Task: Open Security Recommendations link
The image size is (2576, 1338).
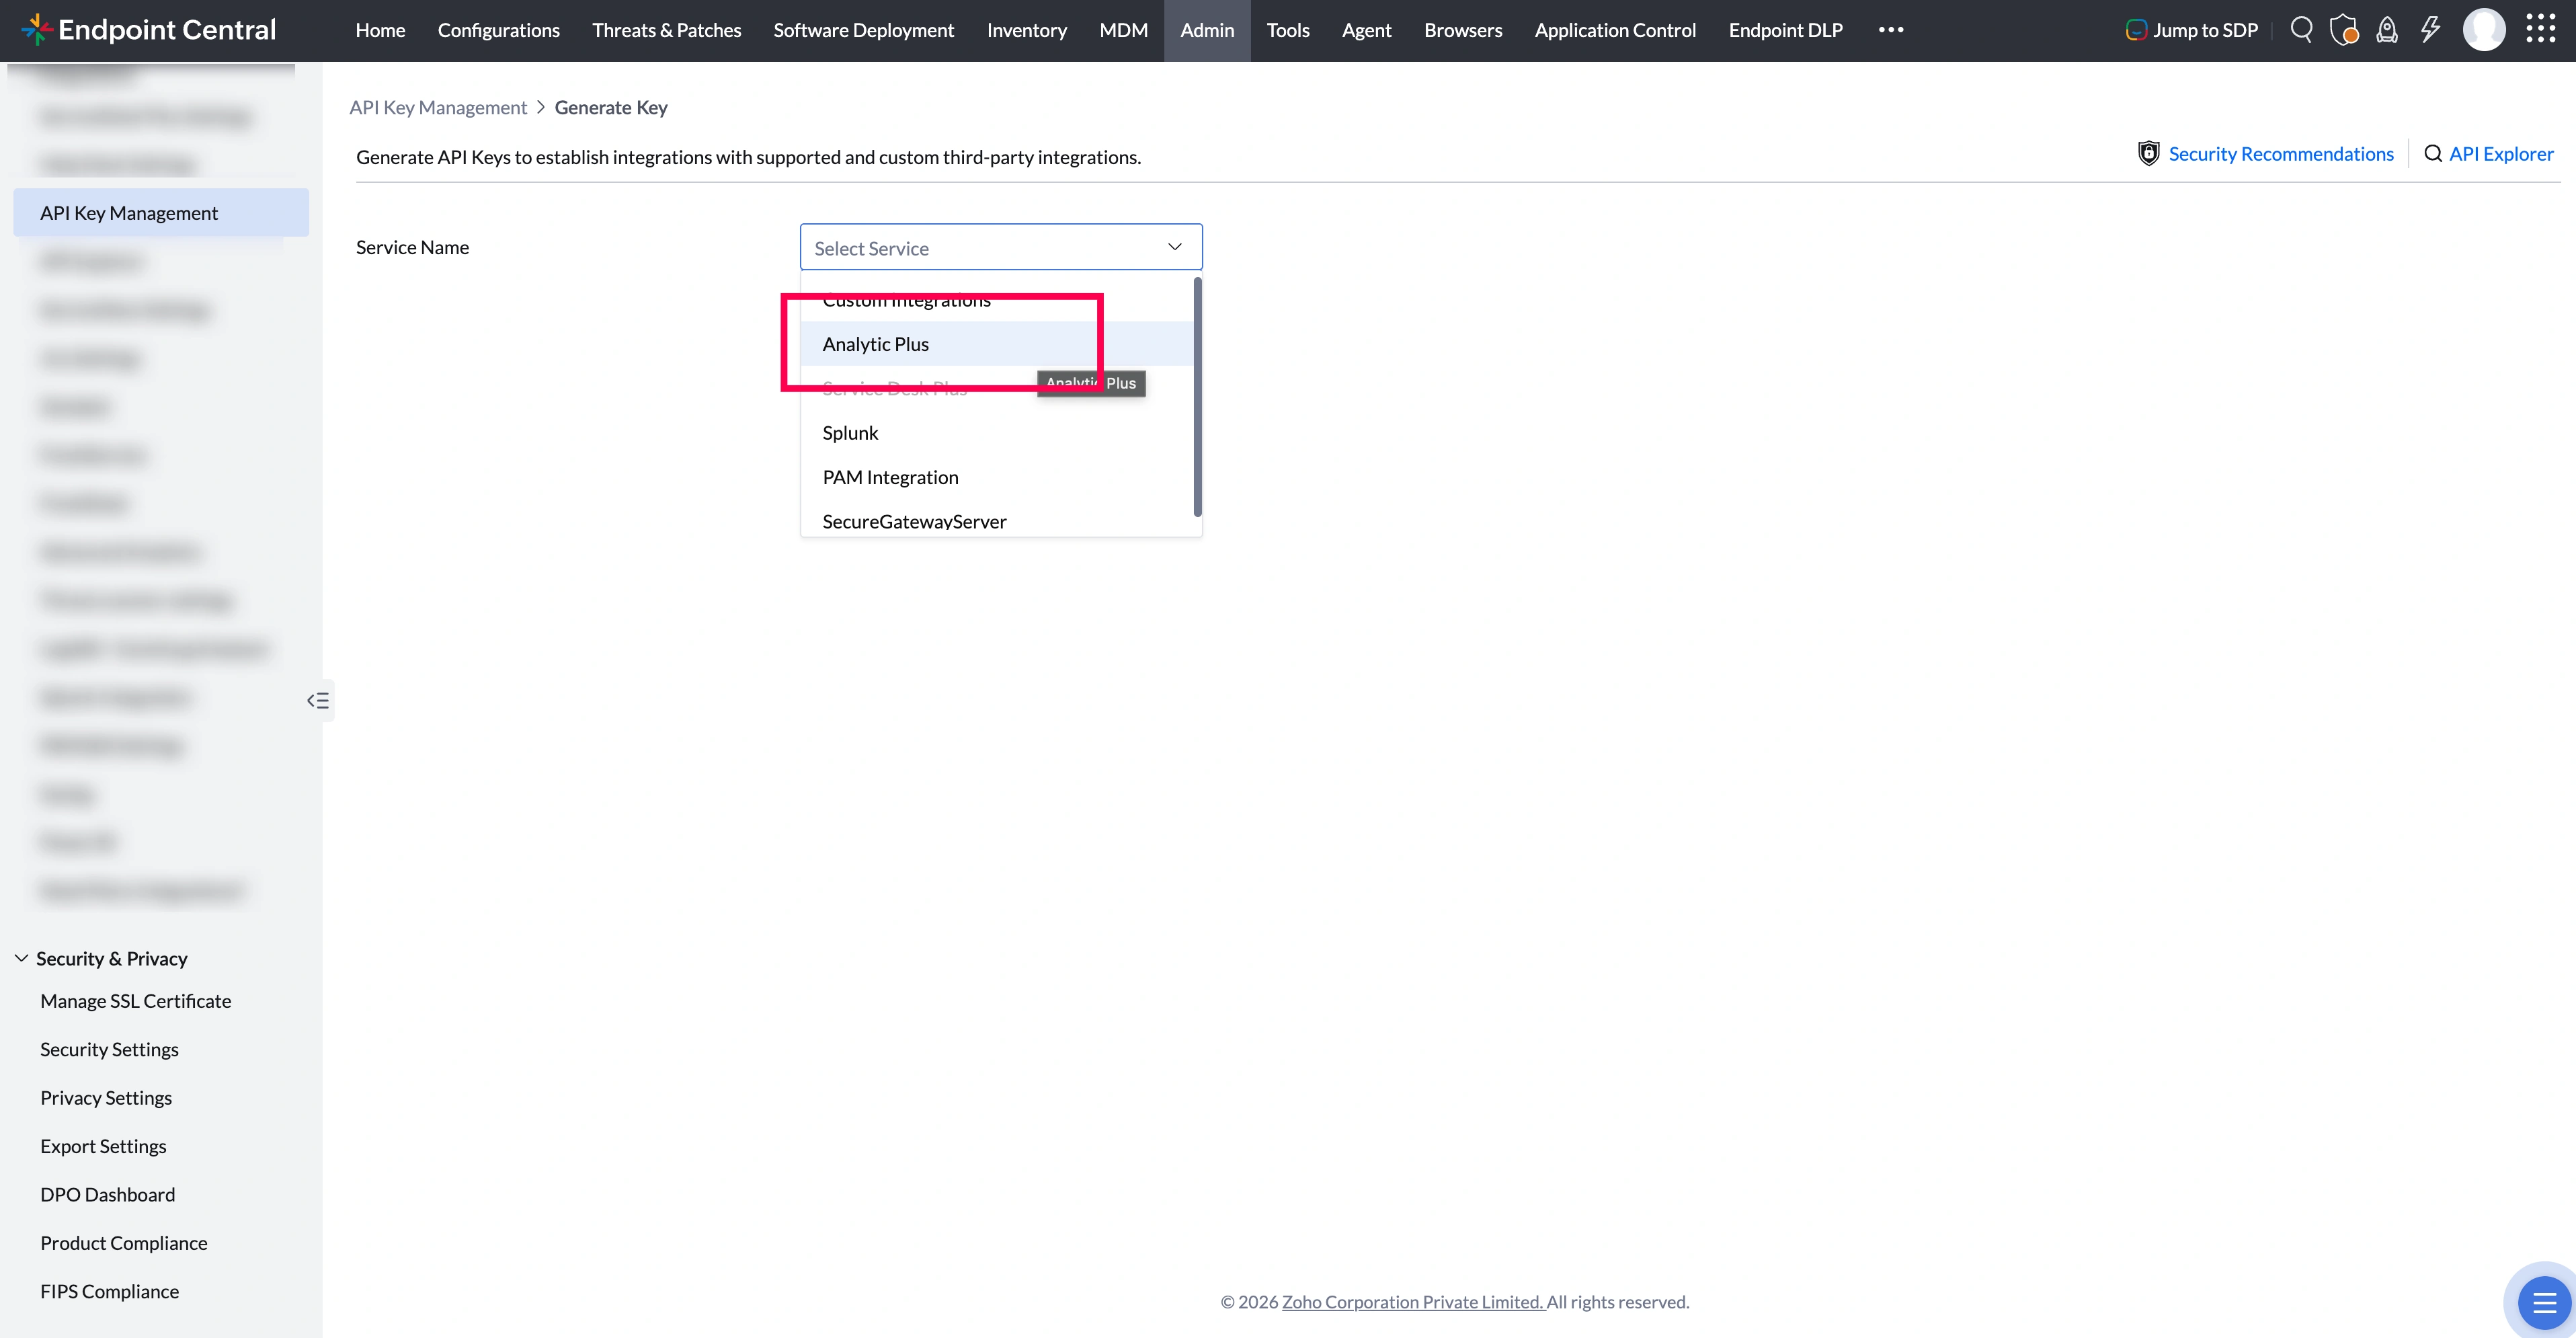Action: click(2281, 154)
